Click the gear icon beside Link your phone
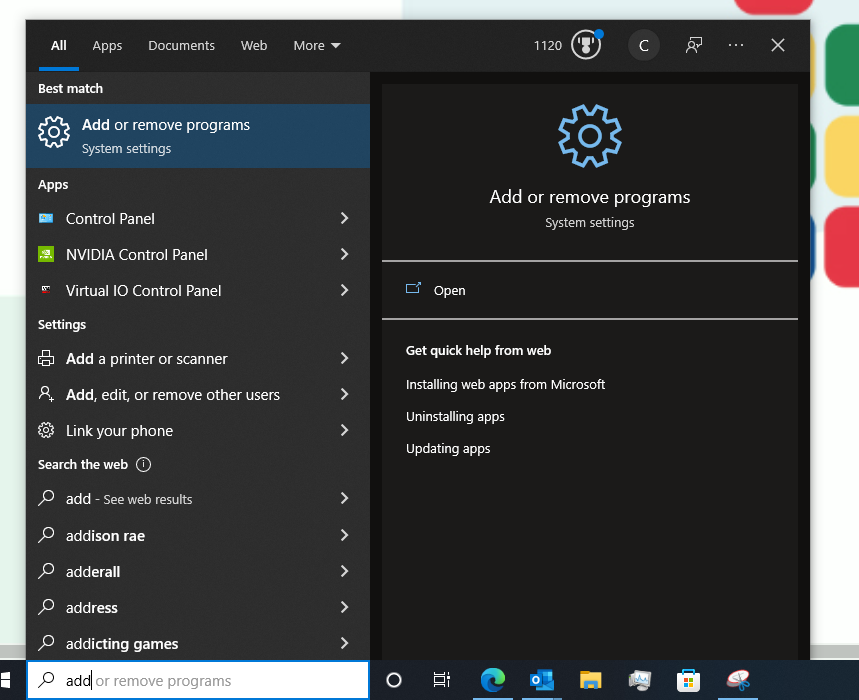 tap(46, 431)
